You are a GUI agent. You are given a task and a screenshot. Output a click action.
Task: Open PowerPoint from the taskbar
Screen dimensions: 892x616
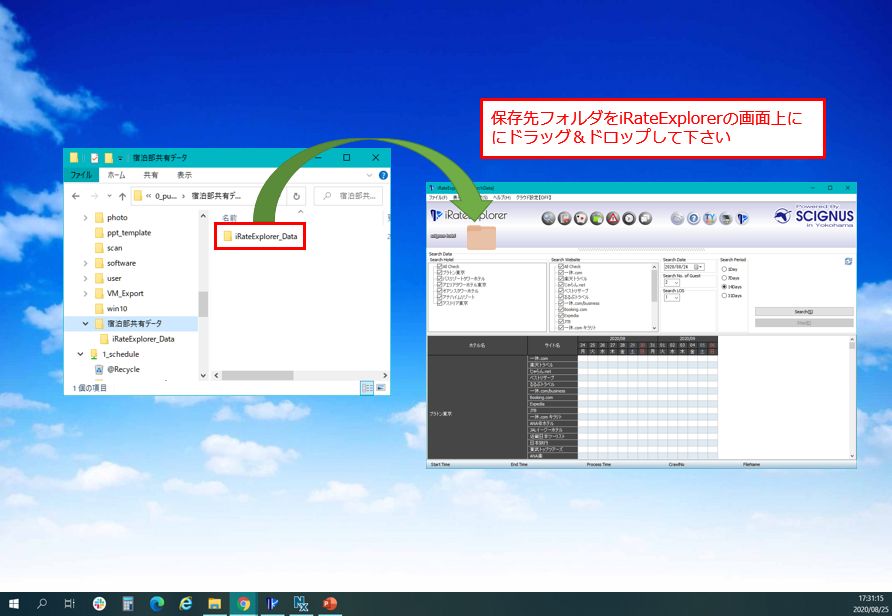coord(329,603)
